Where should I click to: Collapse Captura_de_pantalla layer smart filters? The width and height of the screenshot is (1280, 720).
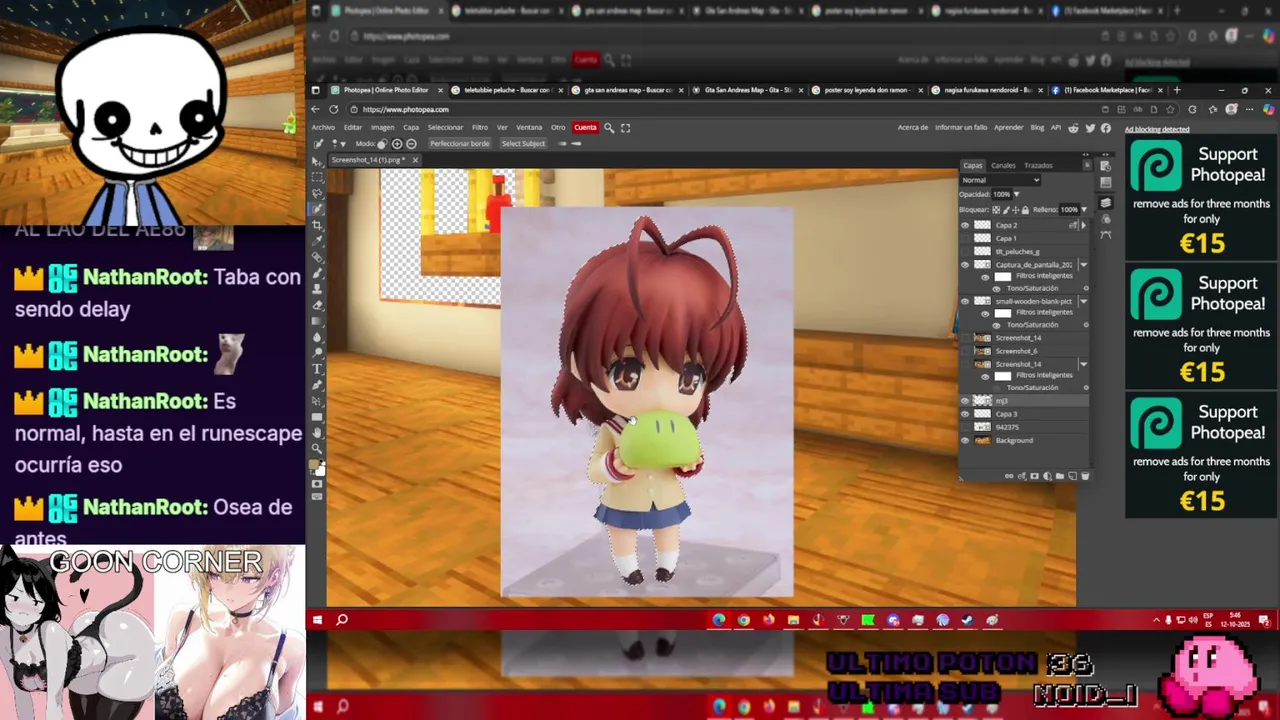(x=1084, y=265)
